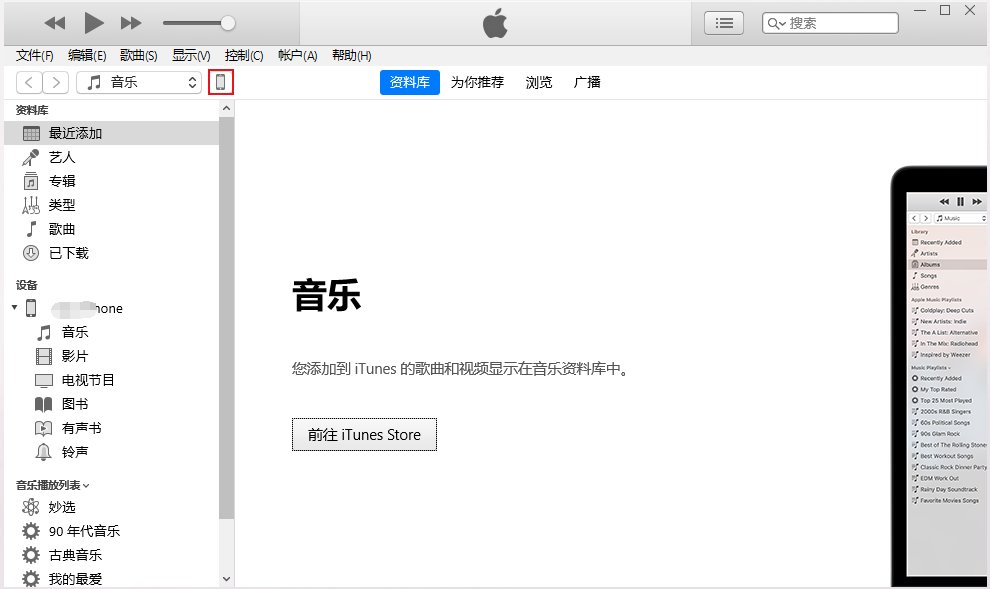The height and width of the screenshot is (589, 990).
Task: Click the 已下载 download icon
Action: click(30, 253)
